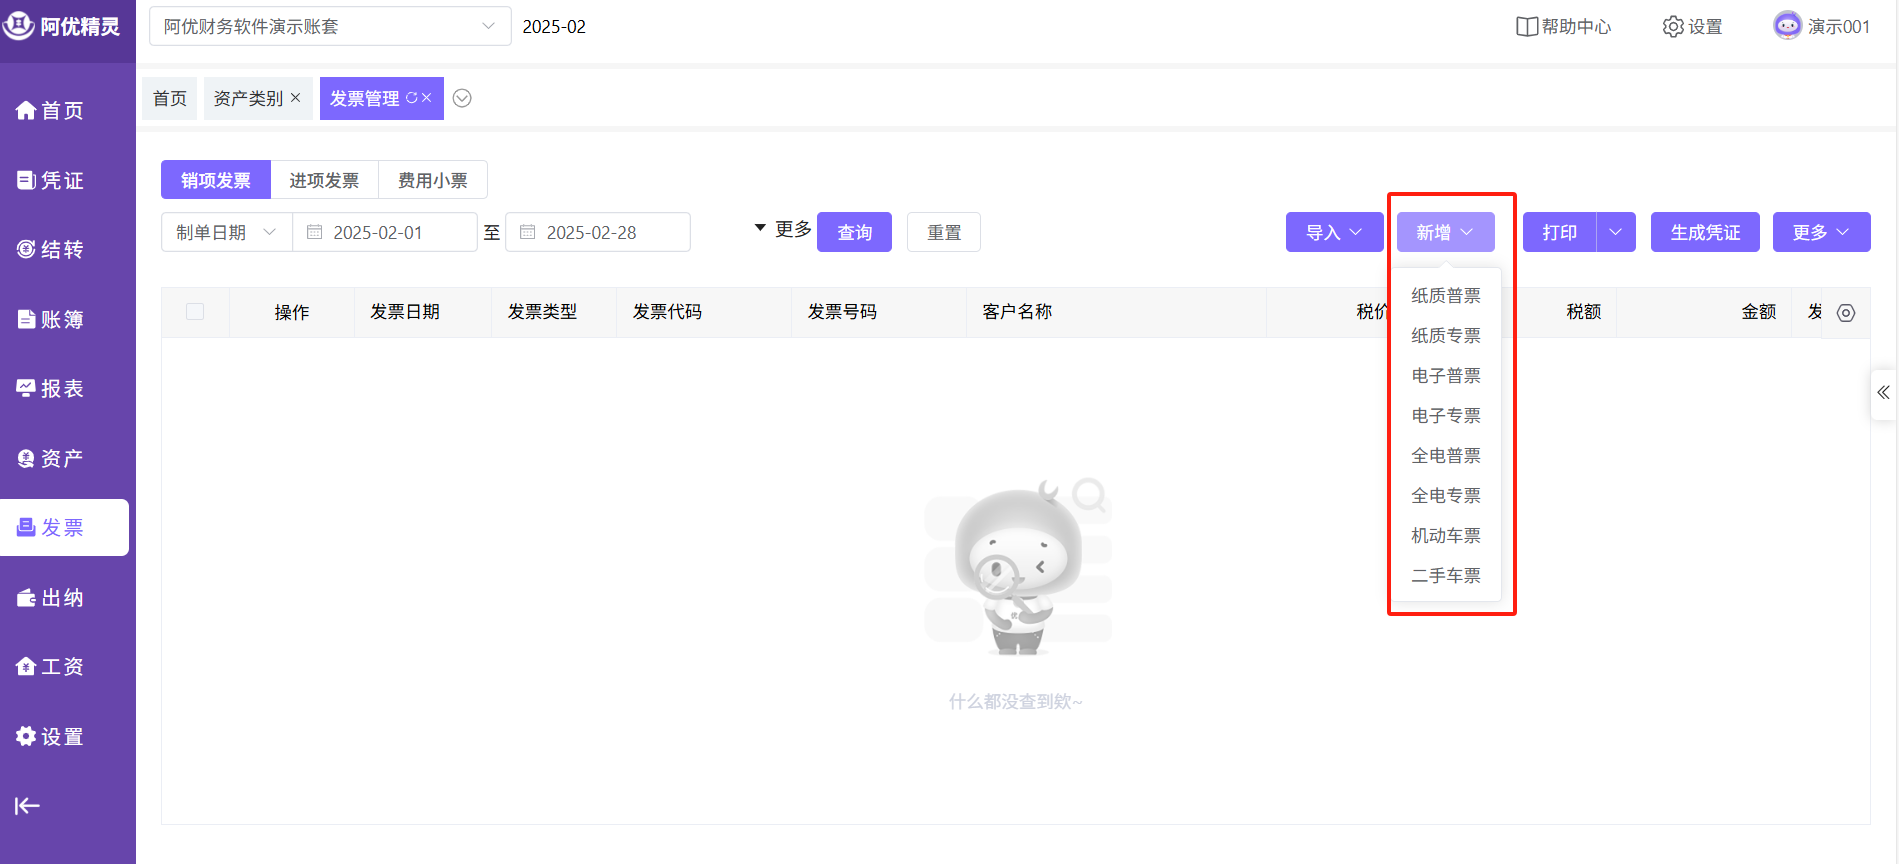Open the account set dropdown 阿优财务软件演示账套
This screenshot has height=864, width=1899.
pos(330,27)
